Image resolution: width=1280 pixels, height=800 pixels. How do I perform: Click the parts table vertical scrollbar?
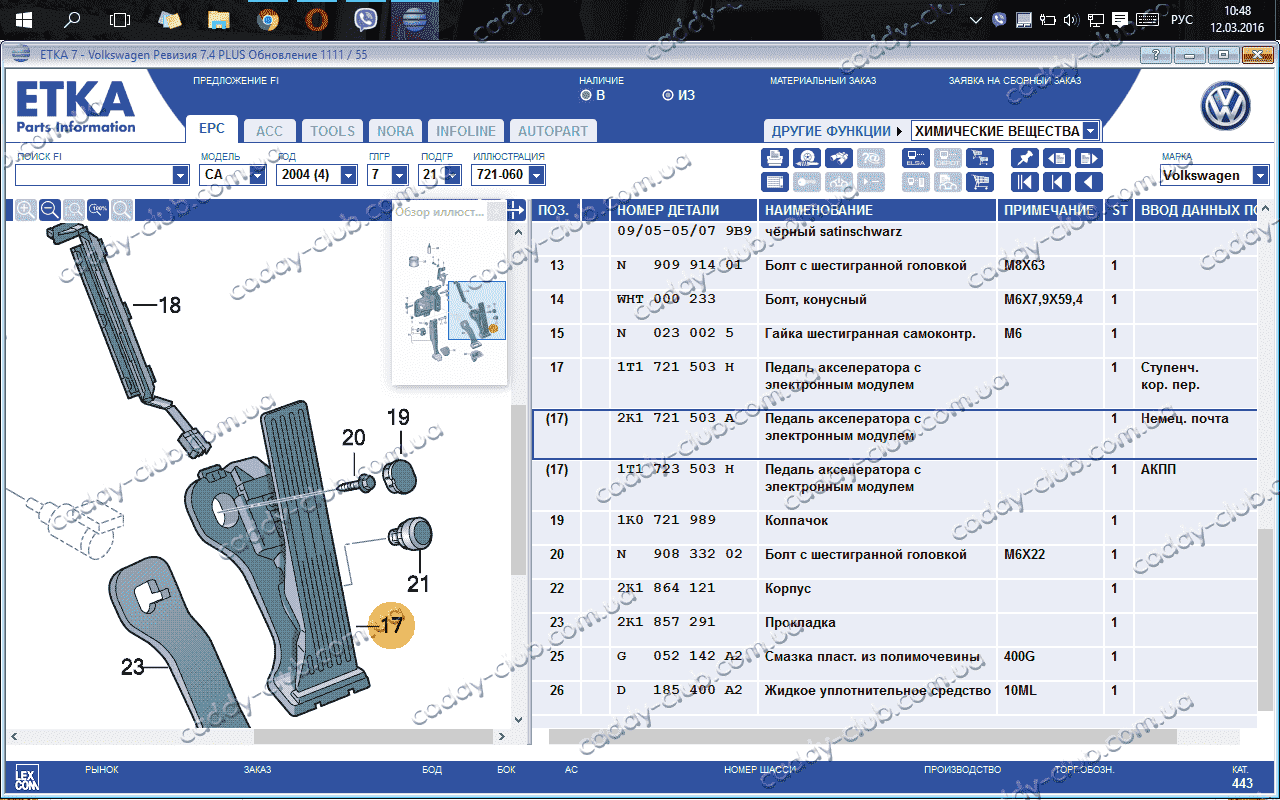tap(1266, 620)
